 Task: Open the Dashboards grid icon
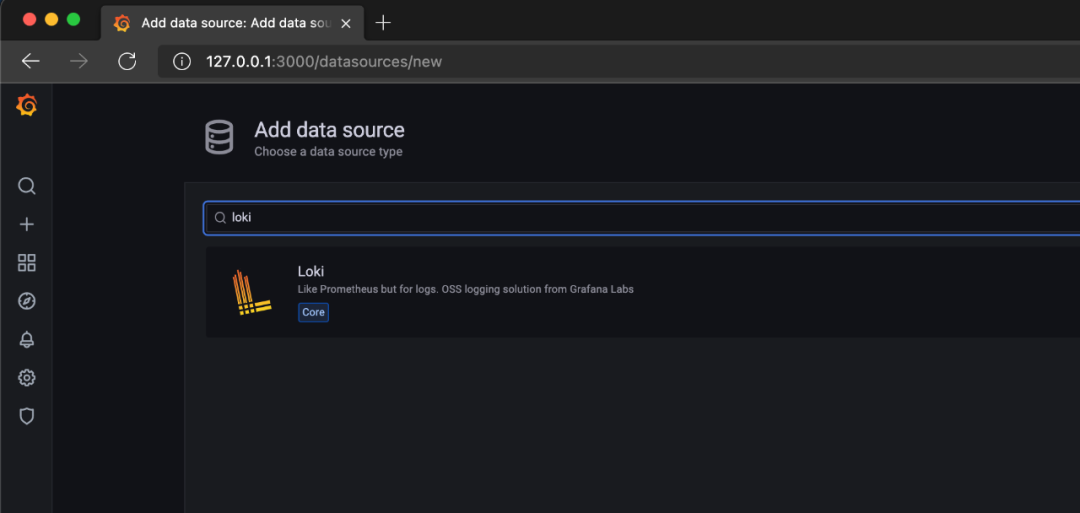pos(26,262)
